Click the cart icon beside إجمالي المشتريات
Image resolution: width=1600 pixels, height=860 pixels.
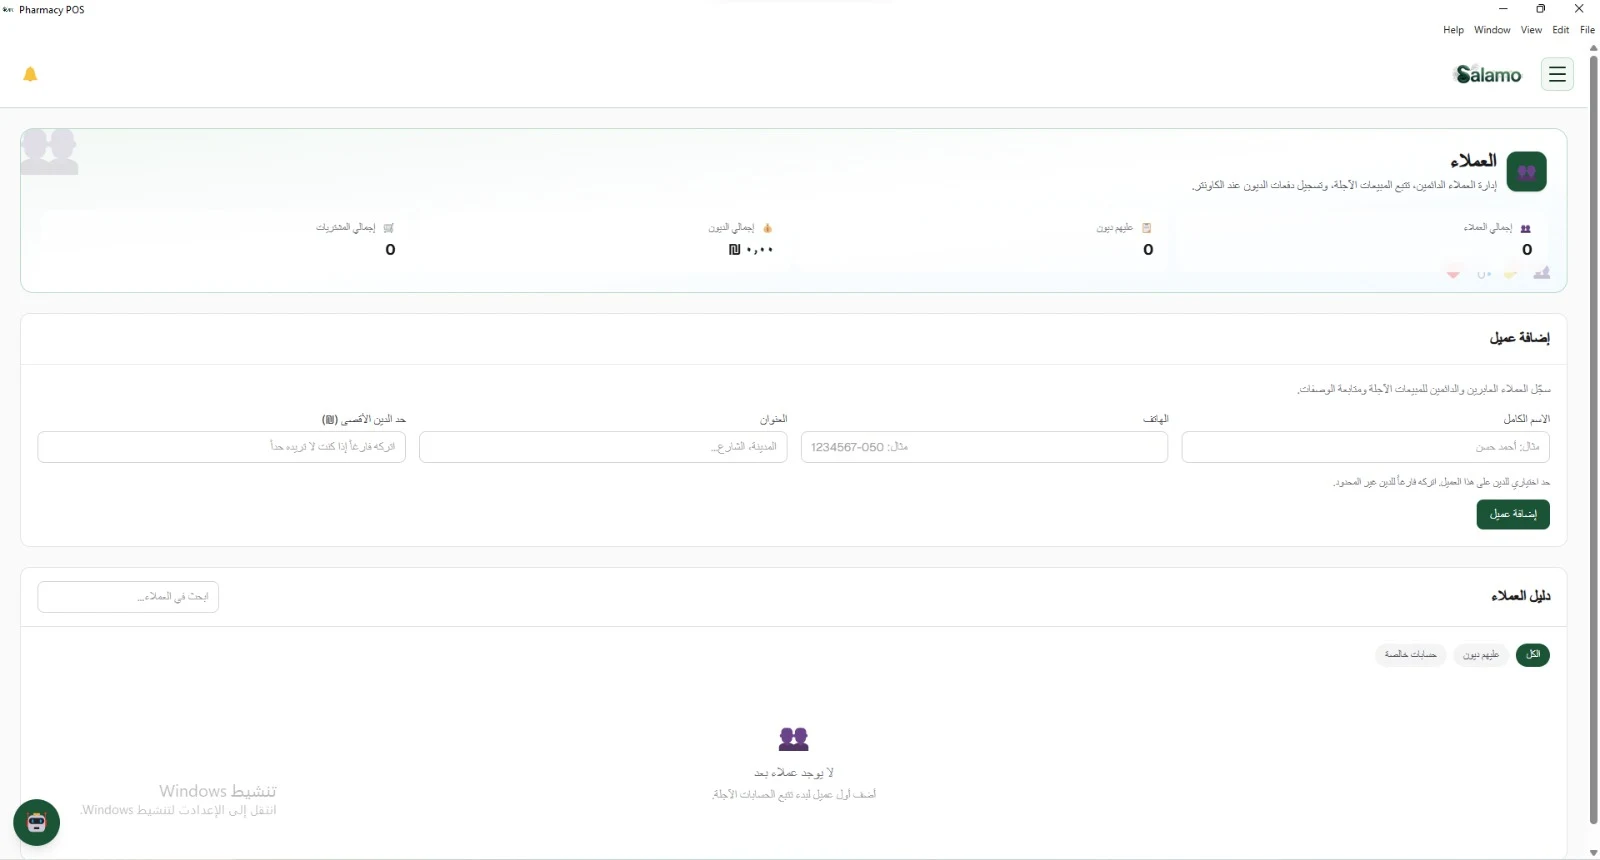click(388, 228)
